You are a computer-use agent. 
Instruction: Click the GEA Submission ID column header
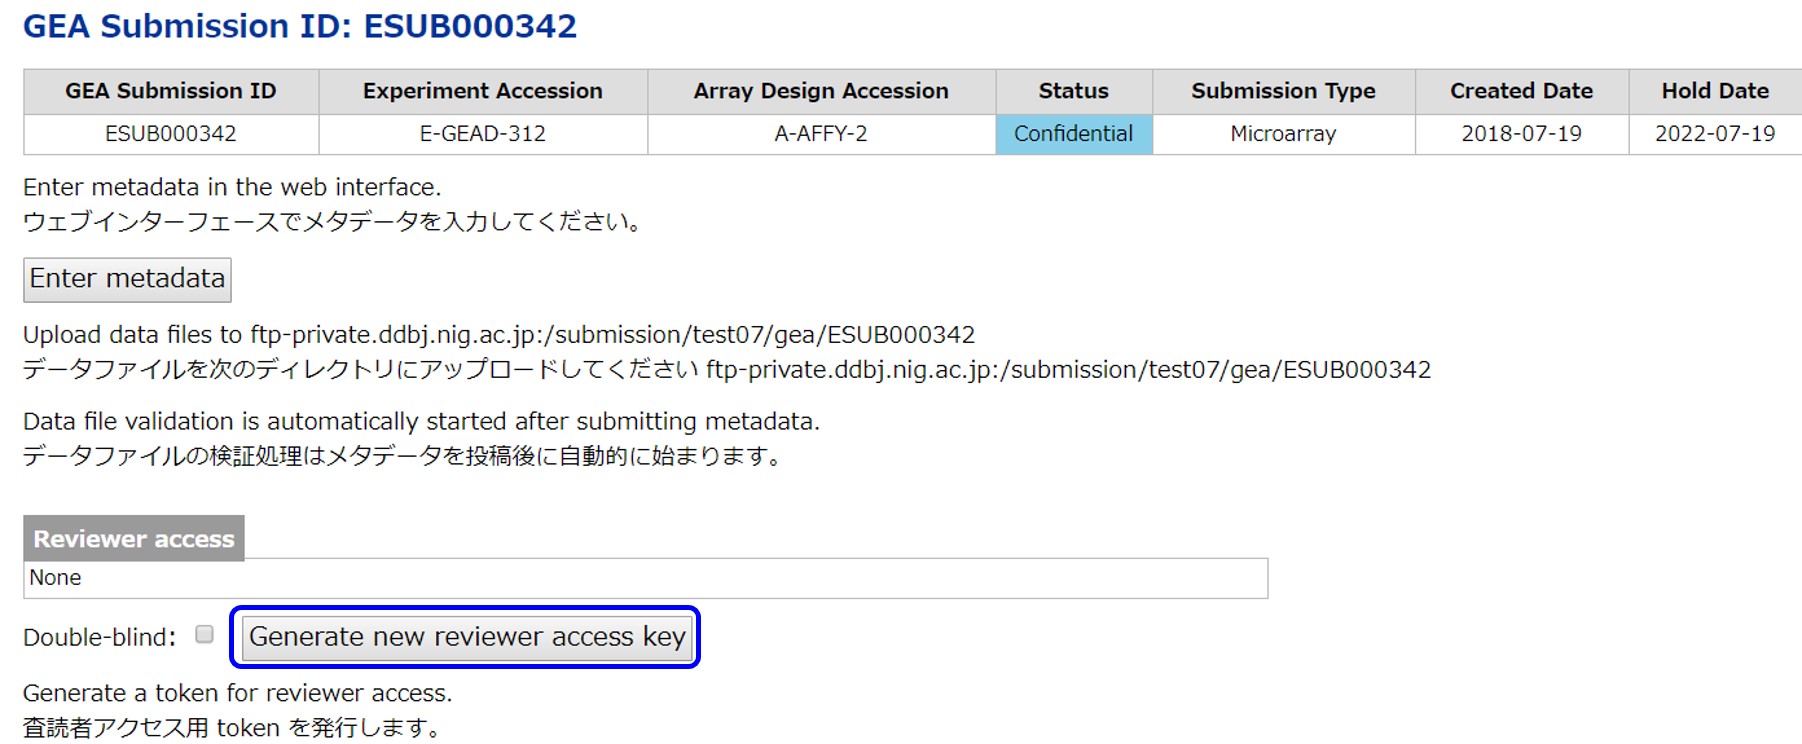point(171,91)
